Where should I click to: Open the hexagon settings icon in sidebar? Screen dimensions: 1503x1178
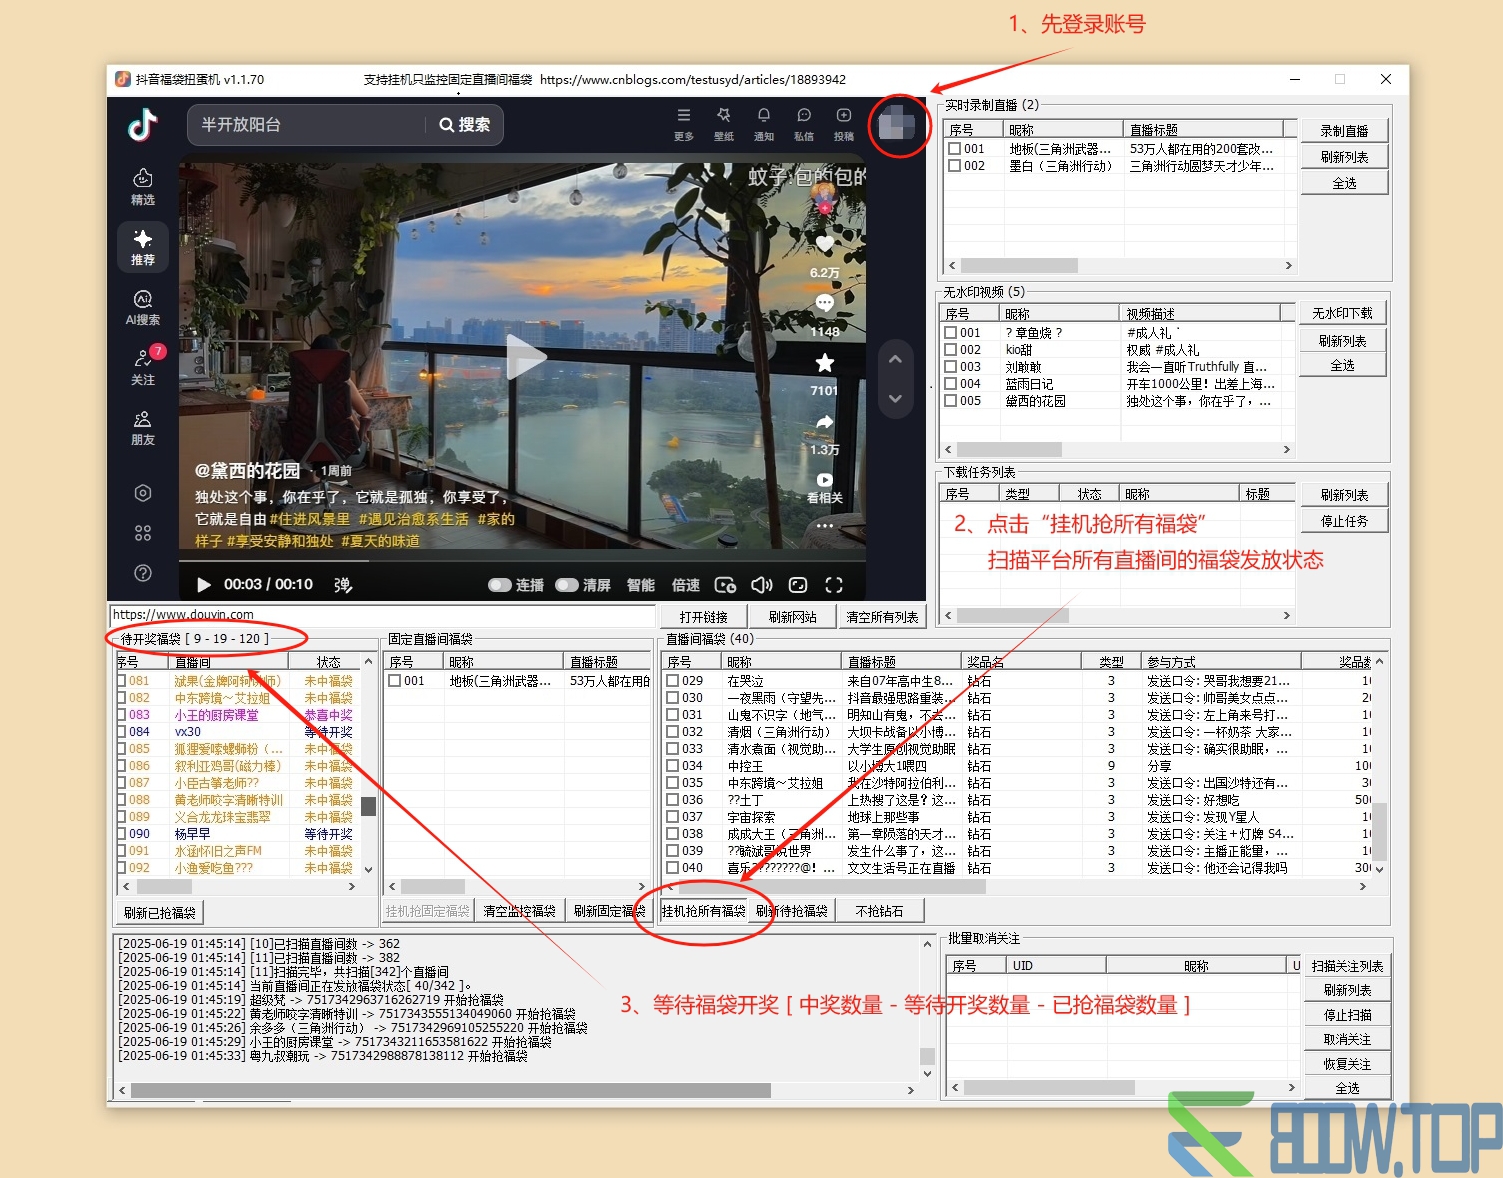(143, 493)
